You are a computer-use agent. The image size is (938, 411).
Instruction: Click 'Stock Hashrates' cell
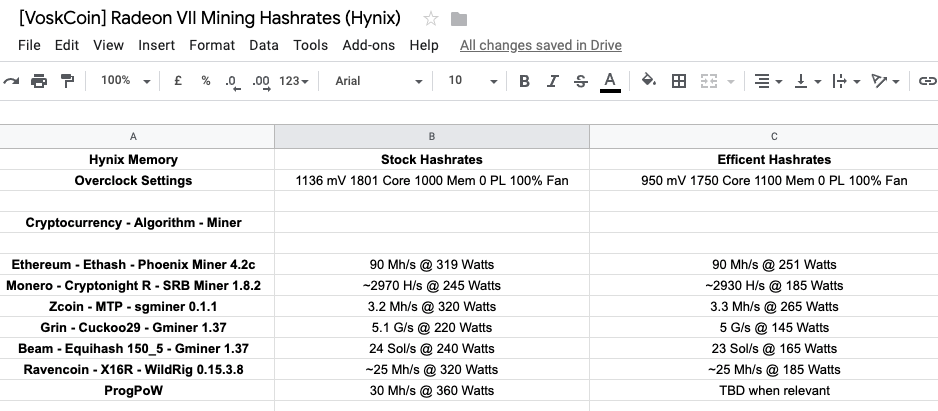(x=431, y=160)
